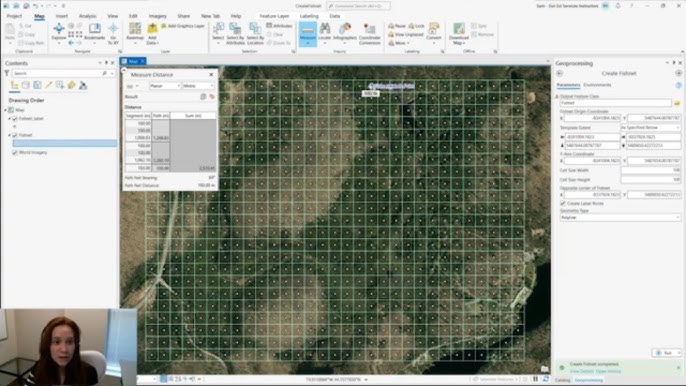686x386 pixels.
Task: Click the View Details link
Action: pos(580,371)
